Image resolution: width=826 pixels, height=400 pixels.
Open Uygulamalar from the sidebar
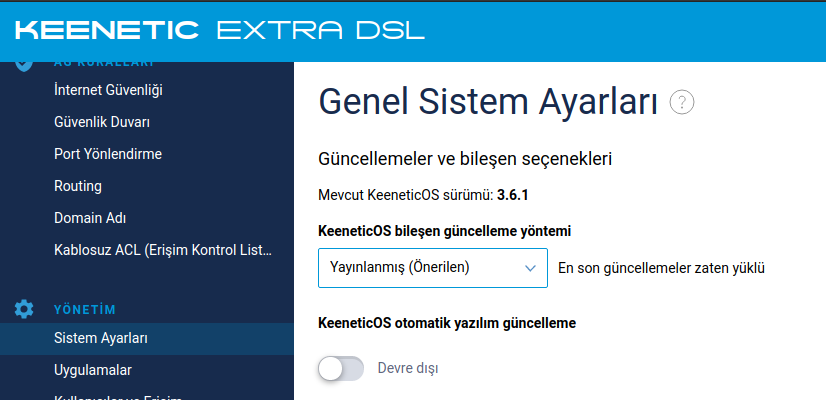93,370
